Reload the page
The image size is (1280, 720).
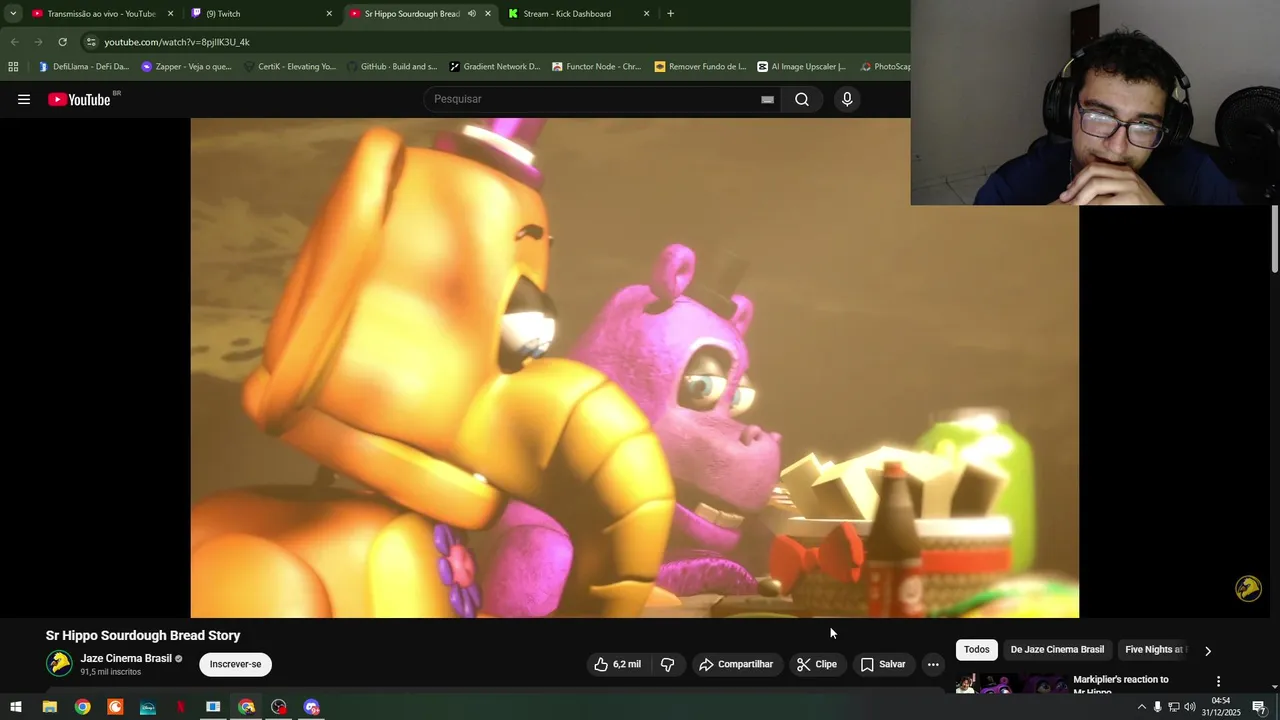pos(62,42)
